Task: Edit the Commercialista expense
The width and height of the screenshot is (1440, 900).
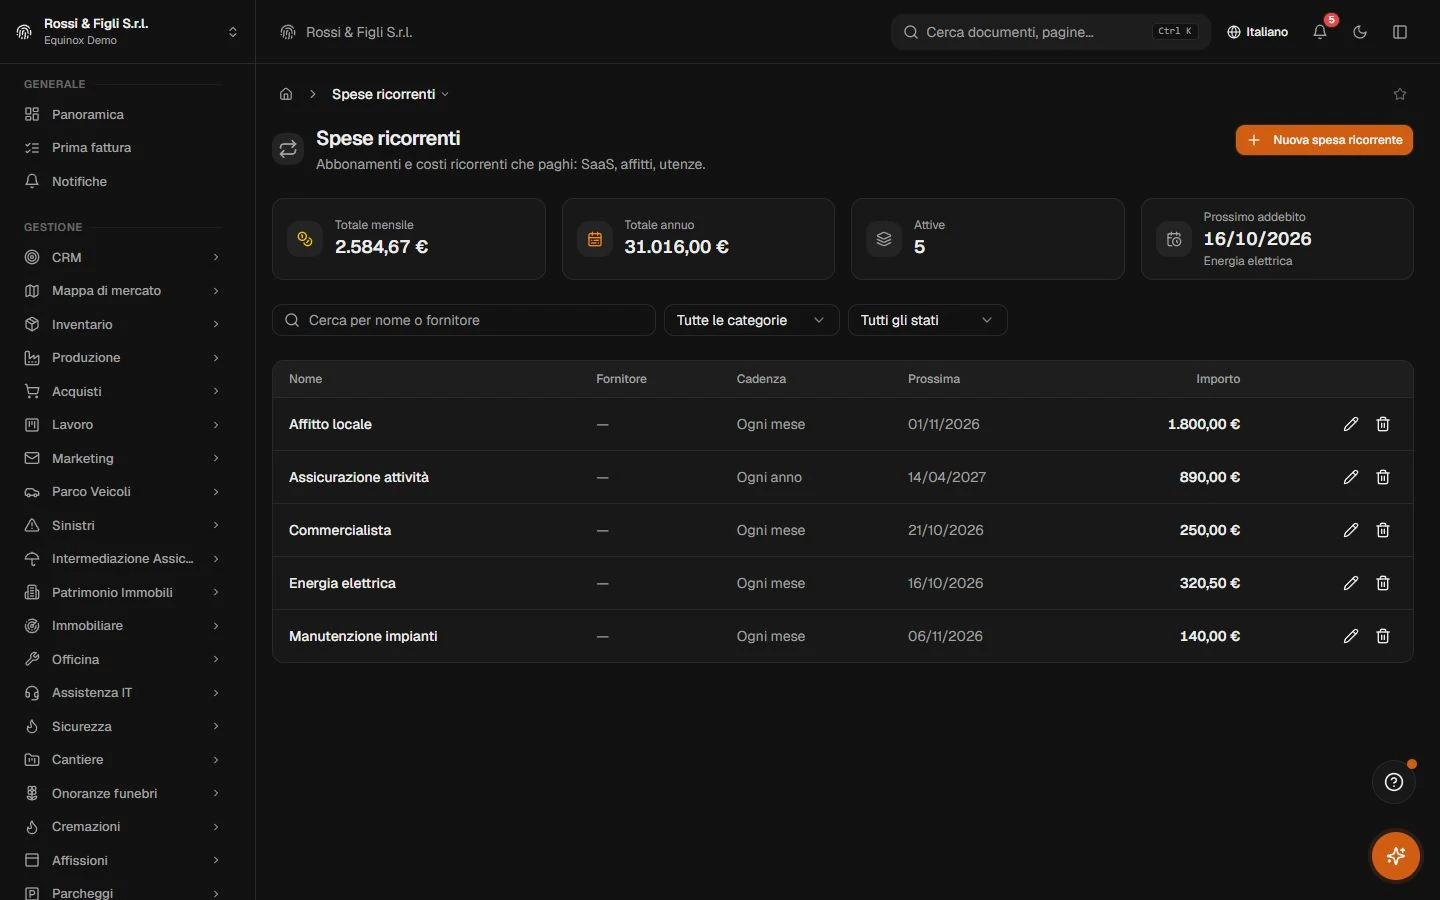Action: (x=1351, y=530)
